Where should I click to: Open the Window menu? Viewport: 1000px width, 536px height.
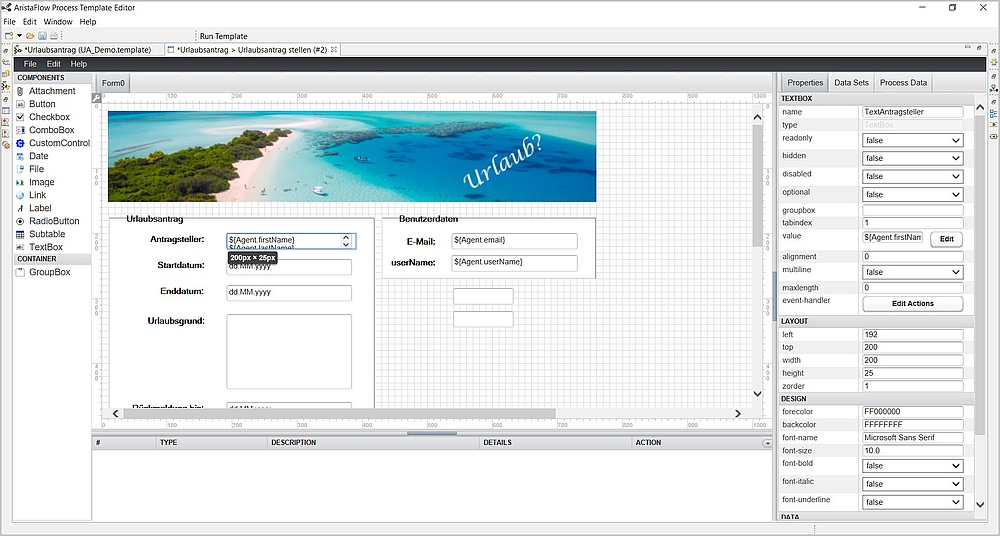tap(58, 21)
